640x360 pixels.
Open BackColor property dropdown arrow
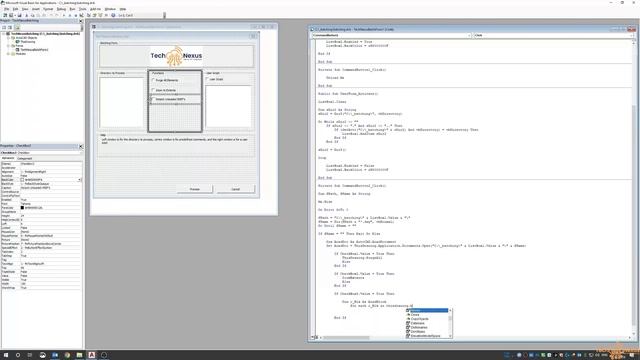[80, 180]
